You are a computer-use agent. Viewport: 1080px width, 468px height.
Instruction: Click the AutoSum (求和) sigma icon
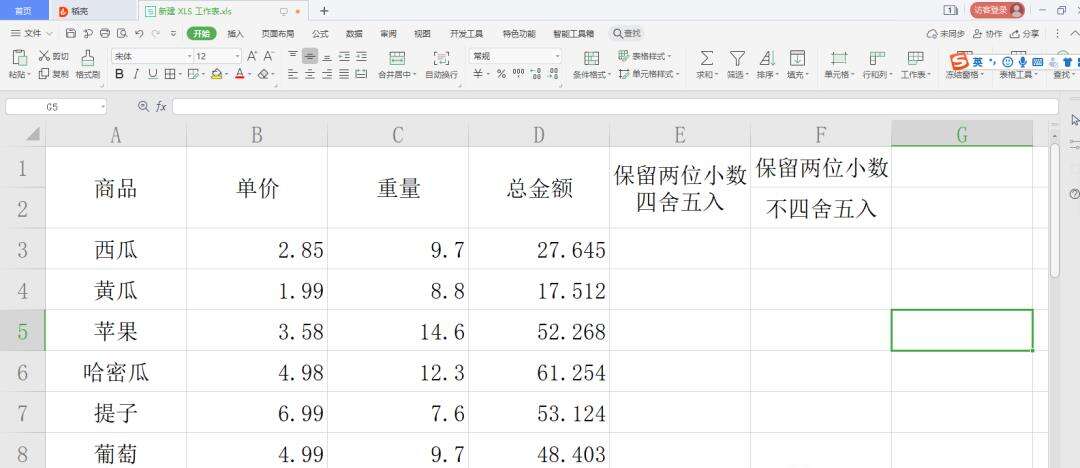coord(707,57)
